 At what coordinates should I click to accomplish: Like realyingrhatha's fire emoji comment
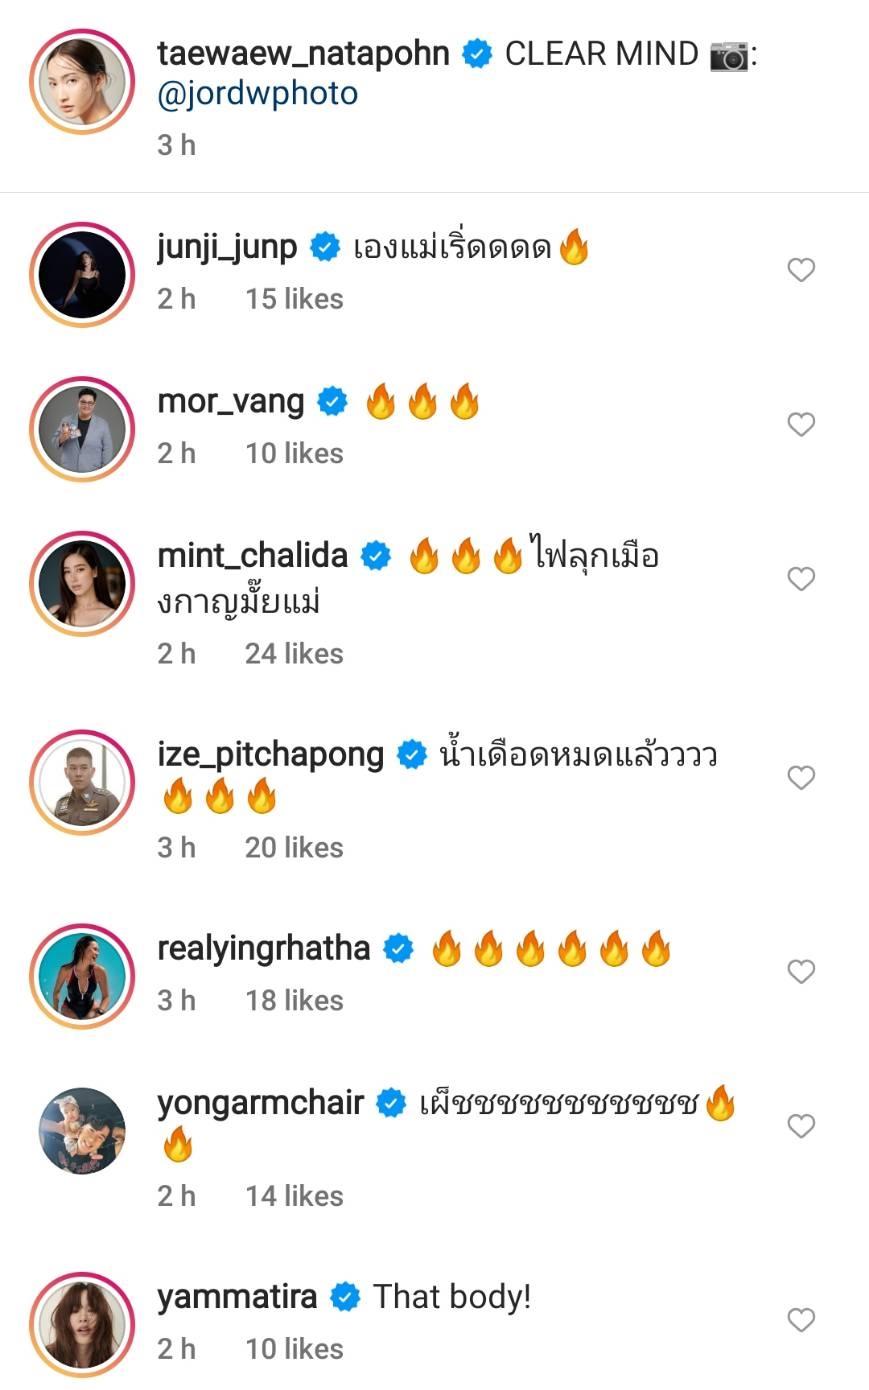pos(801,971)
